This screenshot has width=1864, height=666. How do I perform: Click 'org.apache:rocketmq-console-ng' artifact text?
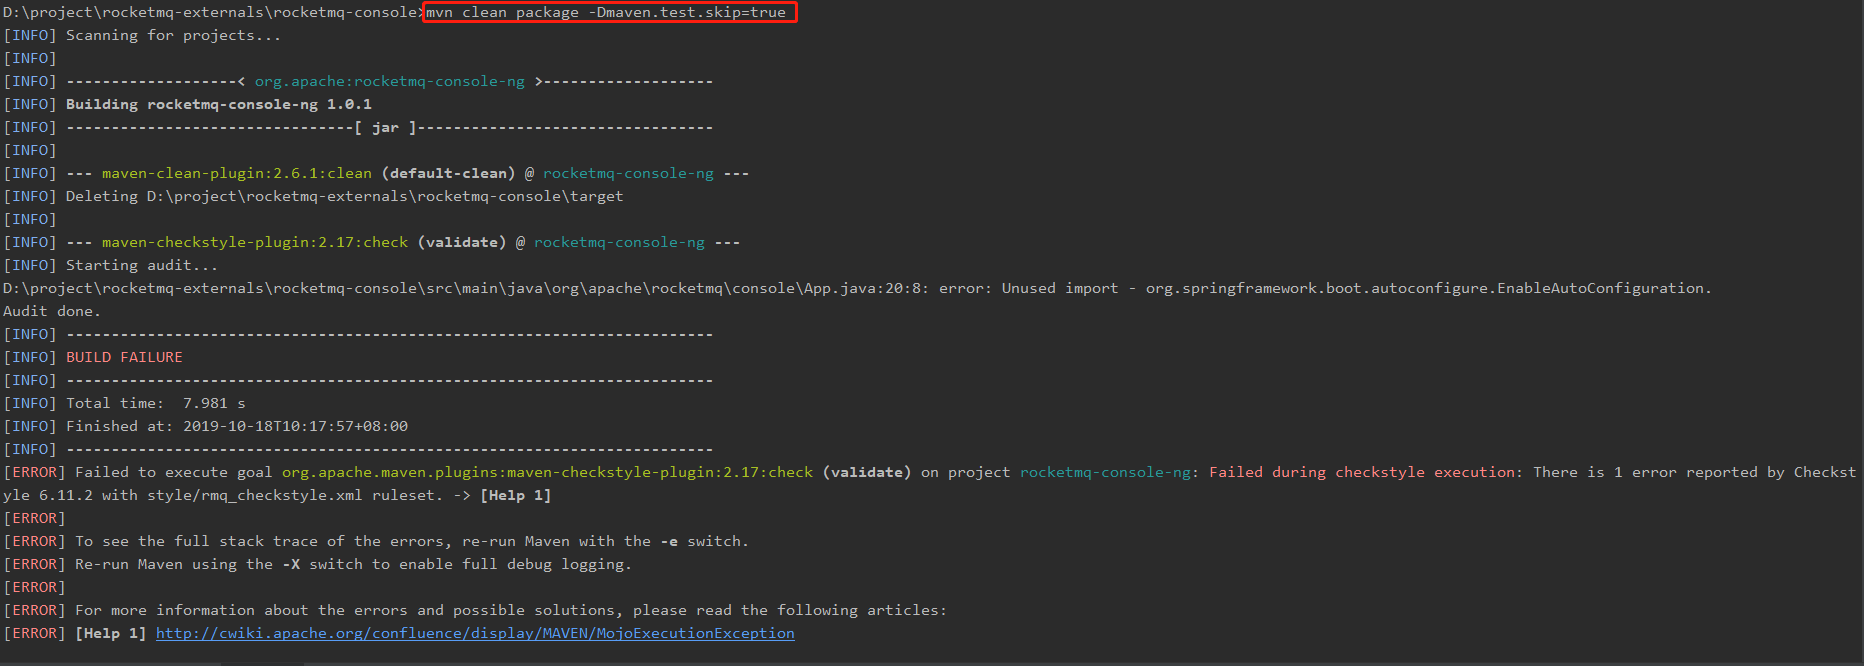coord(389,81)
